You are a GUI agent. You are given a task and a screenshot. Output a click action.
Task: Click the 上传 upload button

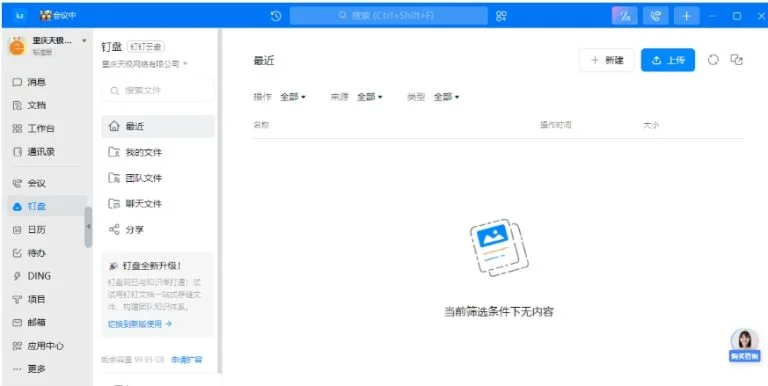[668, 60]
